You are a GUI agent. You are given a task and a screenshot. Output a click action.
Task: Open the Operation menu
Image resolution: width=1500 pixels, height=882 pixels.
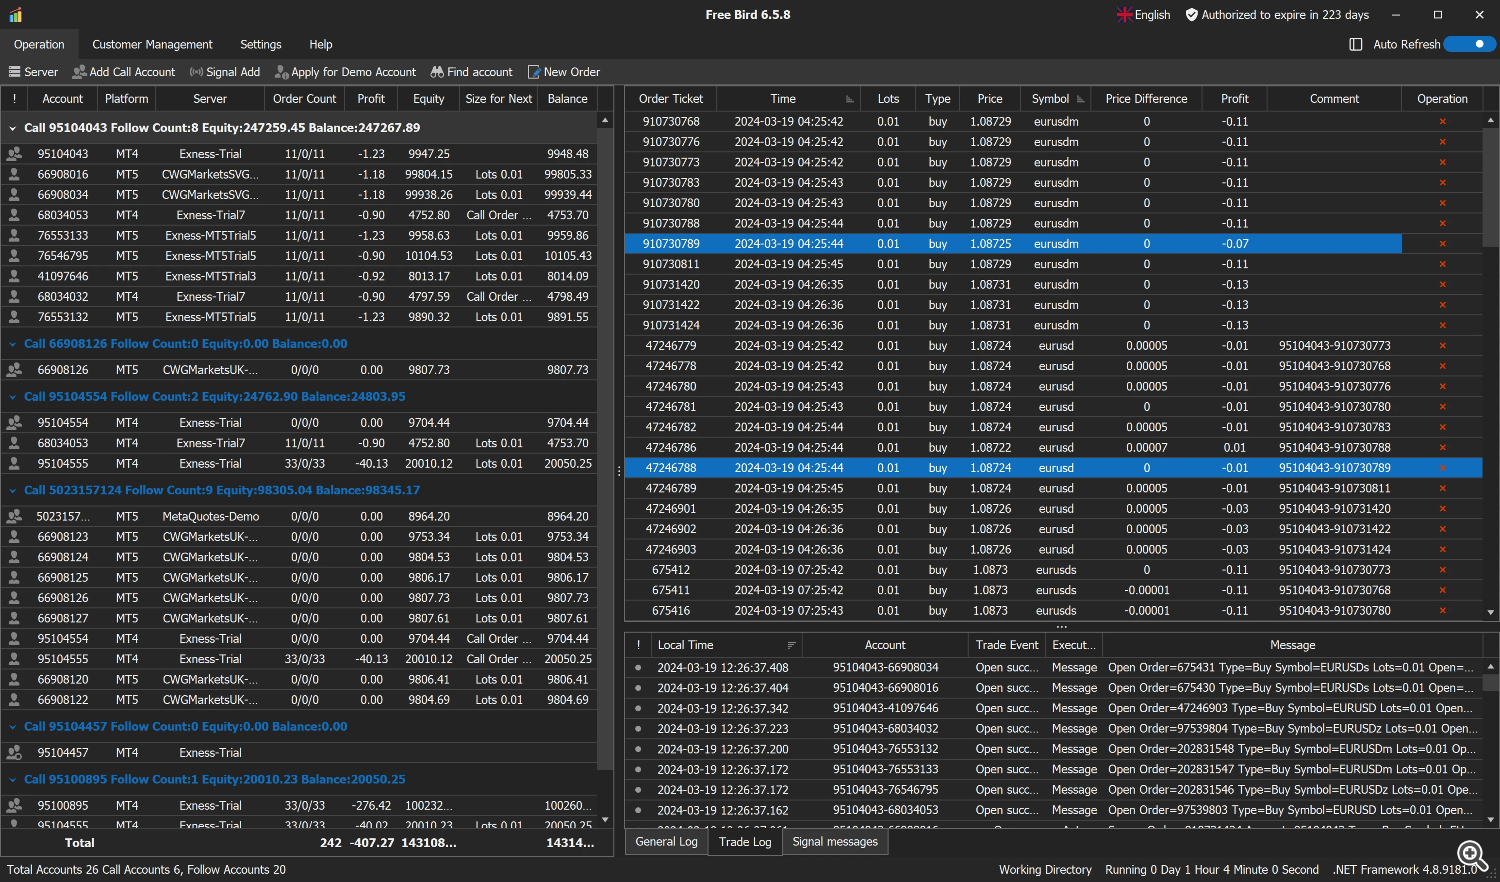[39, 45]
